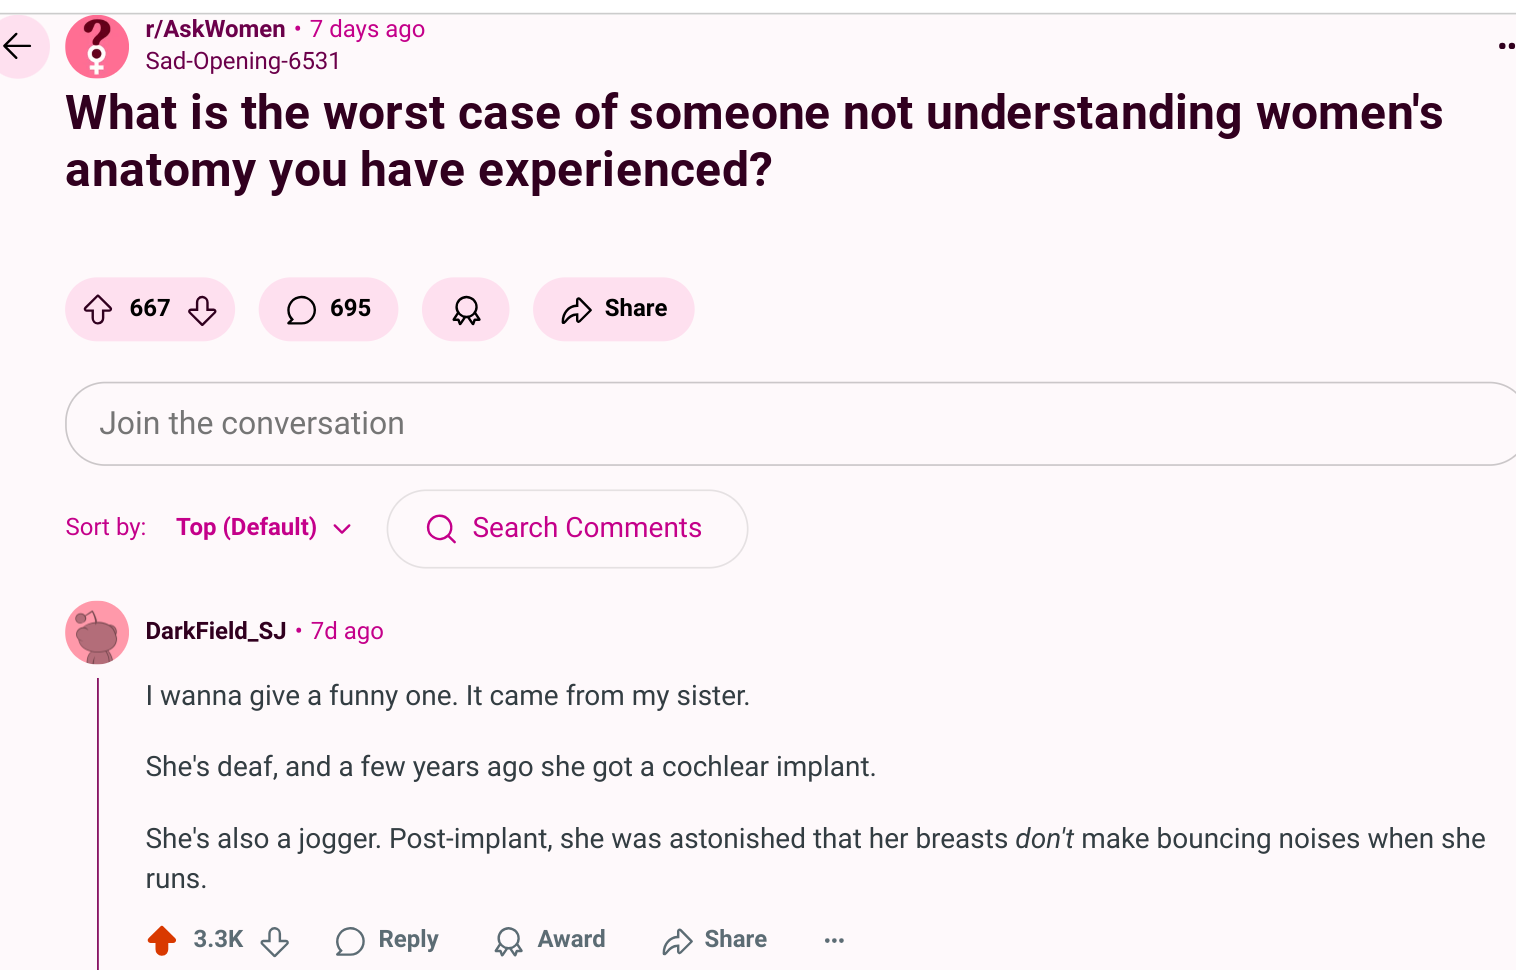Open Search Comments box
The image size is (1516, 970).
tap(567, 529)
